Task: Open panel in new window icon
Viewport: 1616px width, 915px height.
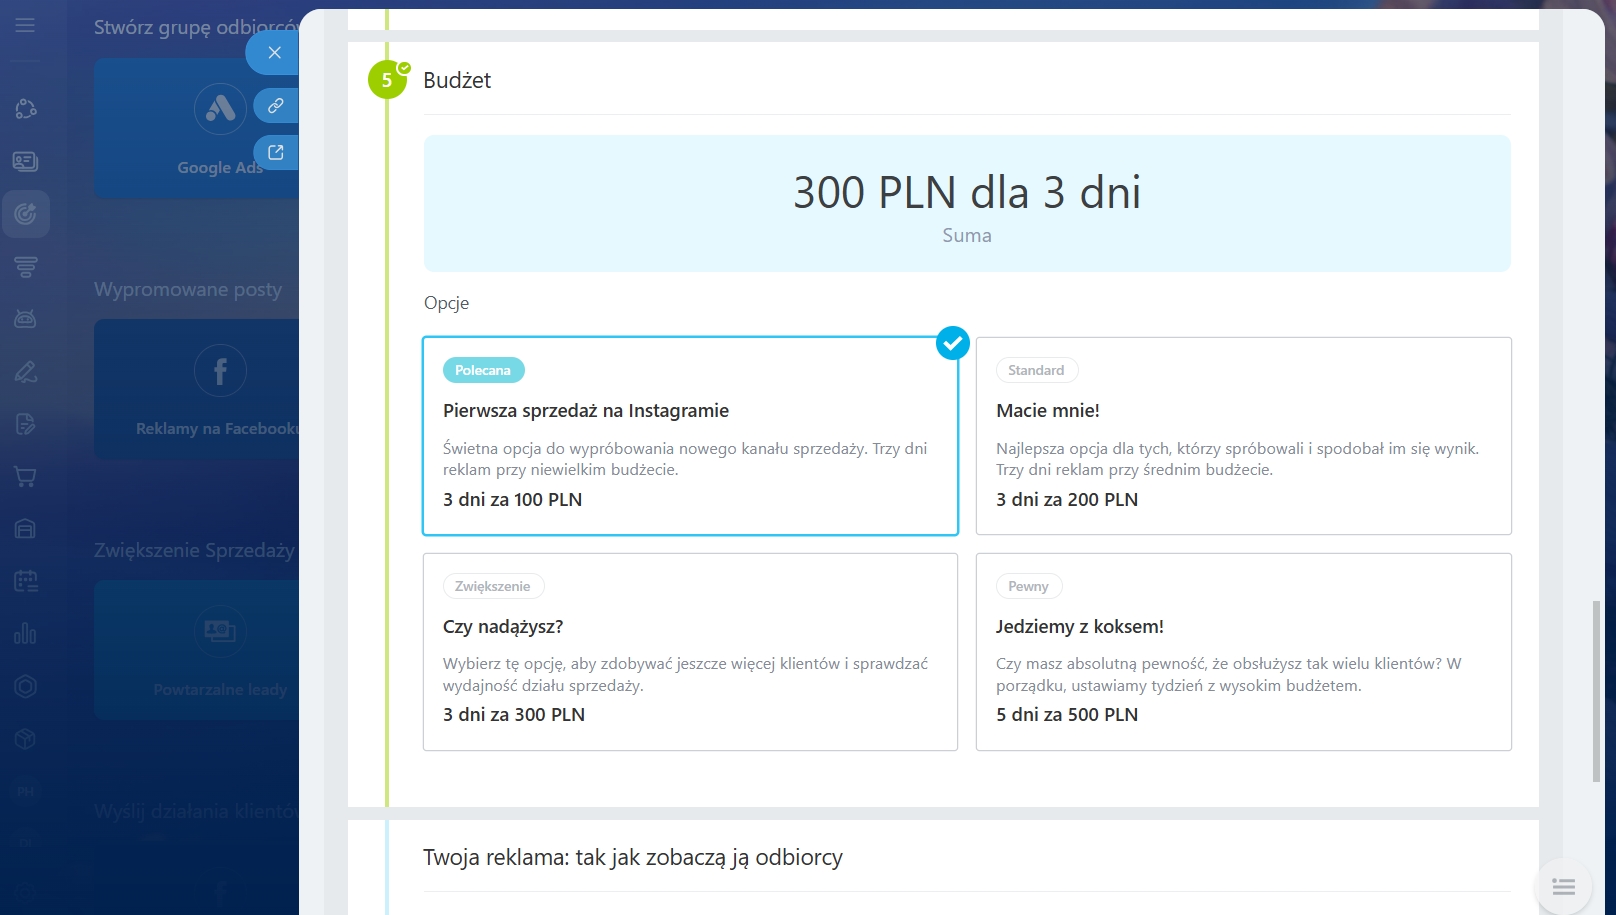Action: point(276,152)
